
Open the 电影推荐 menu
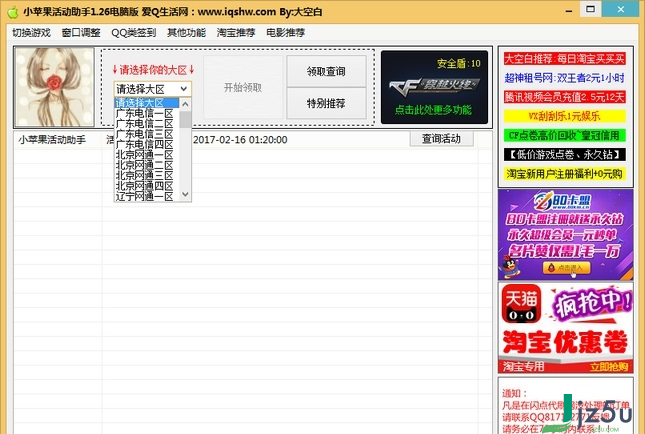click(x=285, y=32)
